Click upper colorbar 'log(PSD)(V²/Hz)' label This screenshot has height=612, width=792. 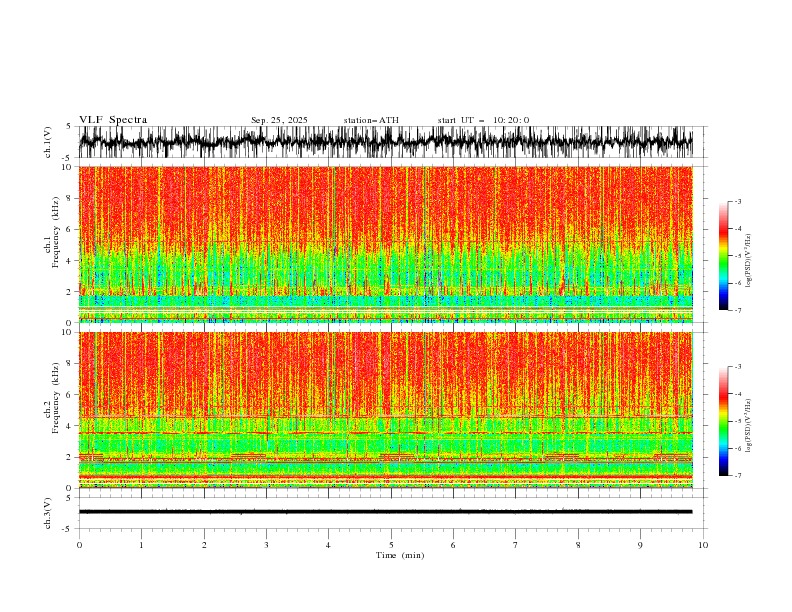[x=748, y=261]
